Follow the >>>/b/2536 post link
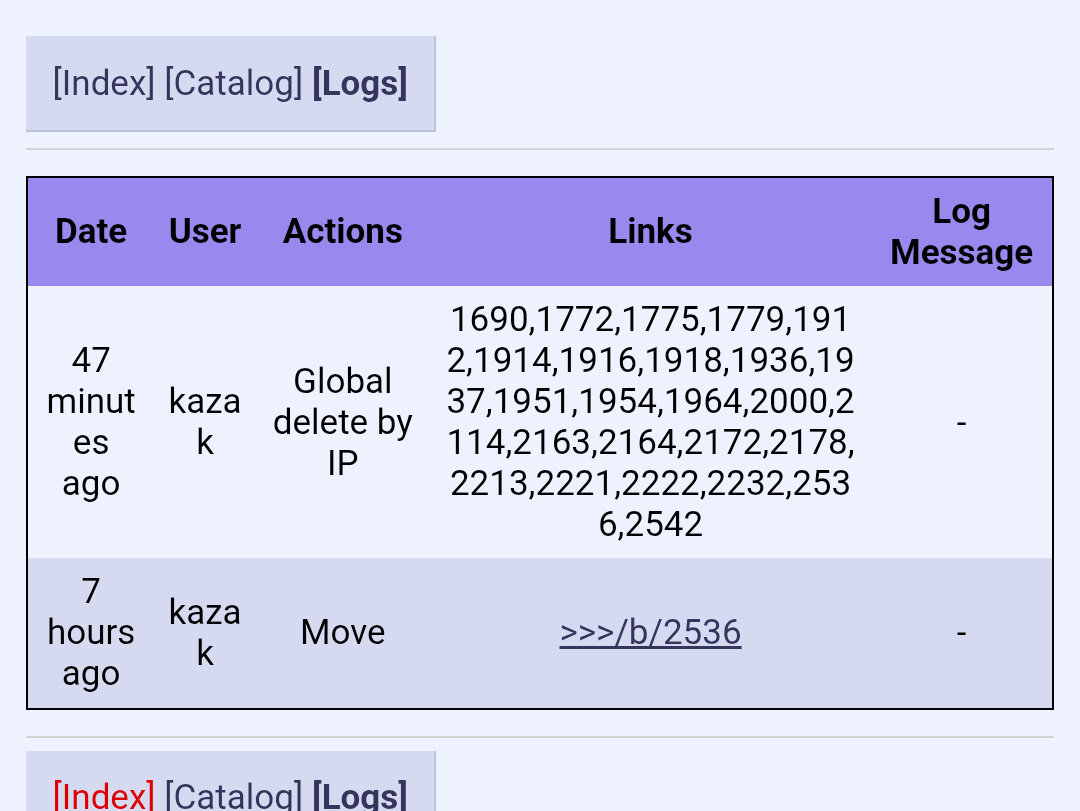 [x=650, y=632]
